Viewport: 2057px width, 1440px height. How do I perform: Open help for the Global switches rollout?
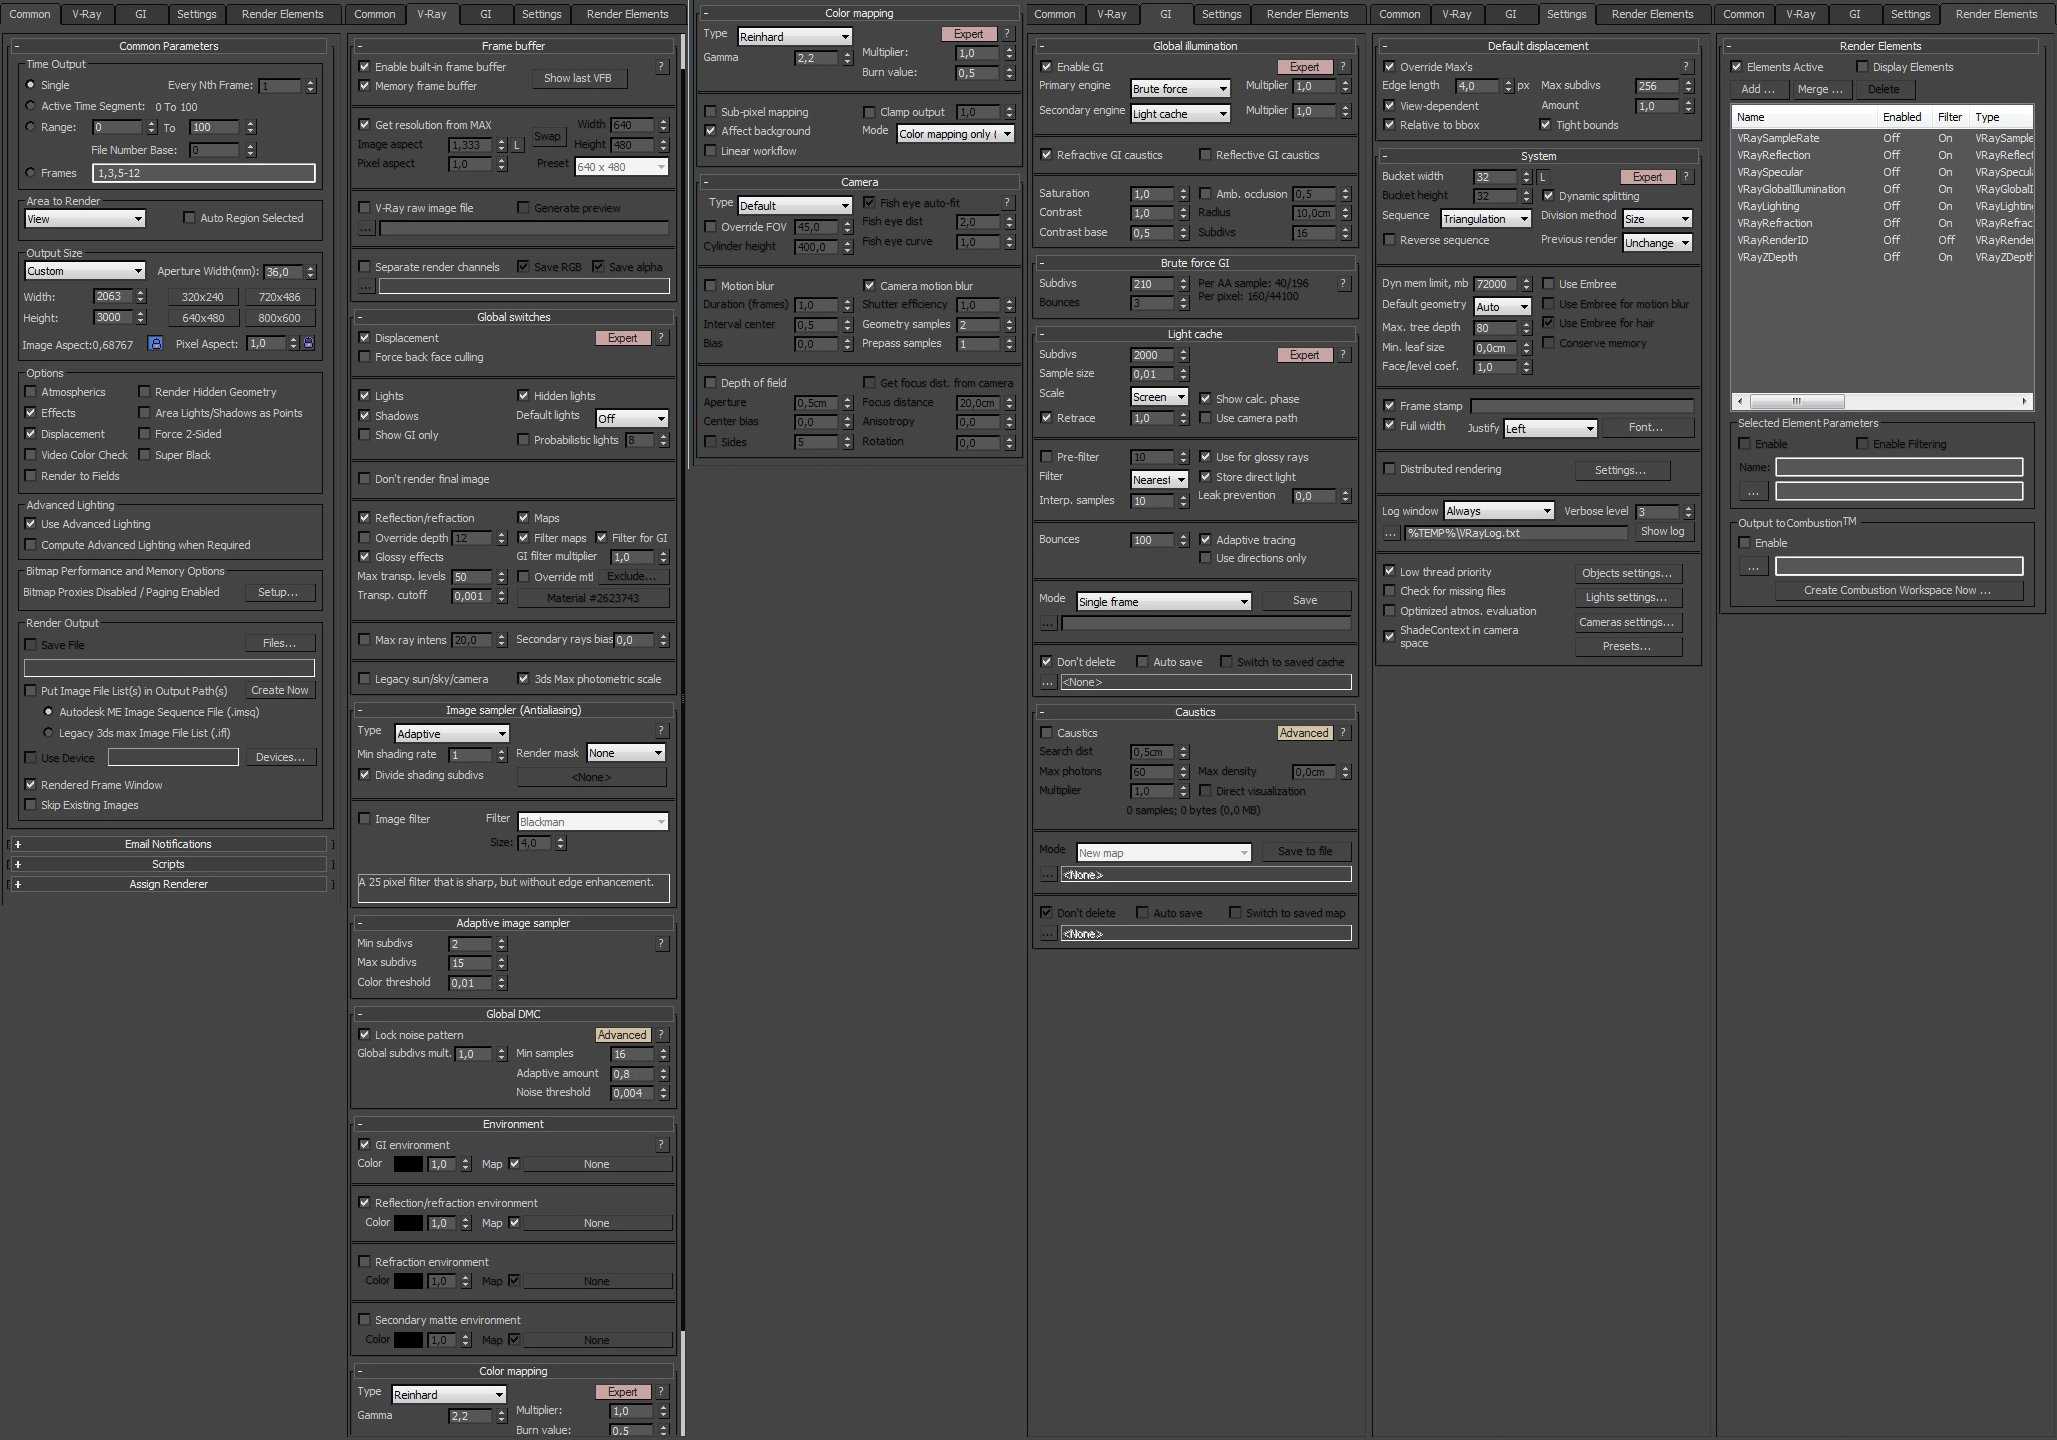[661, 338]
